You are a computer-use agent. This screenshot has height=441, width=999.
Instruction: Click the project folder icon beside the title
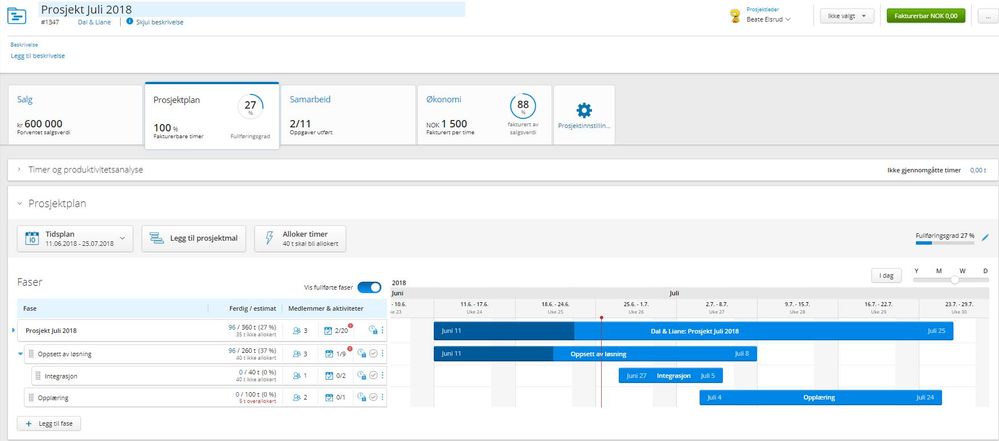tap(17, 16)
